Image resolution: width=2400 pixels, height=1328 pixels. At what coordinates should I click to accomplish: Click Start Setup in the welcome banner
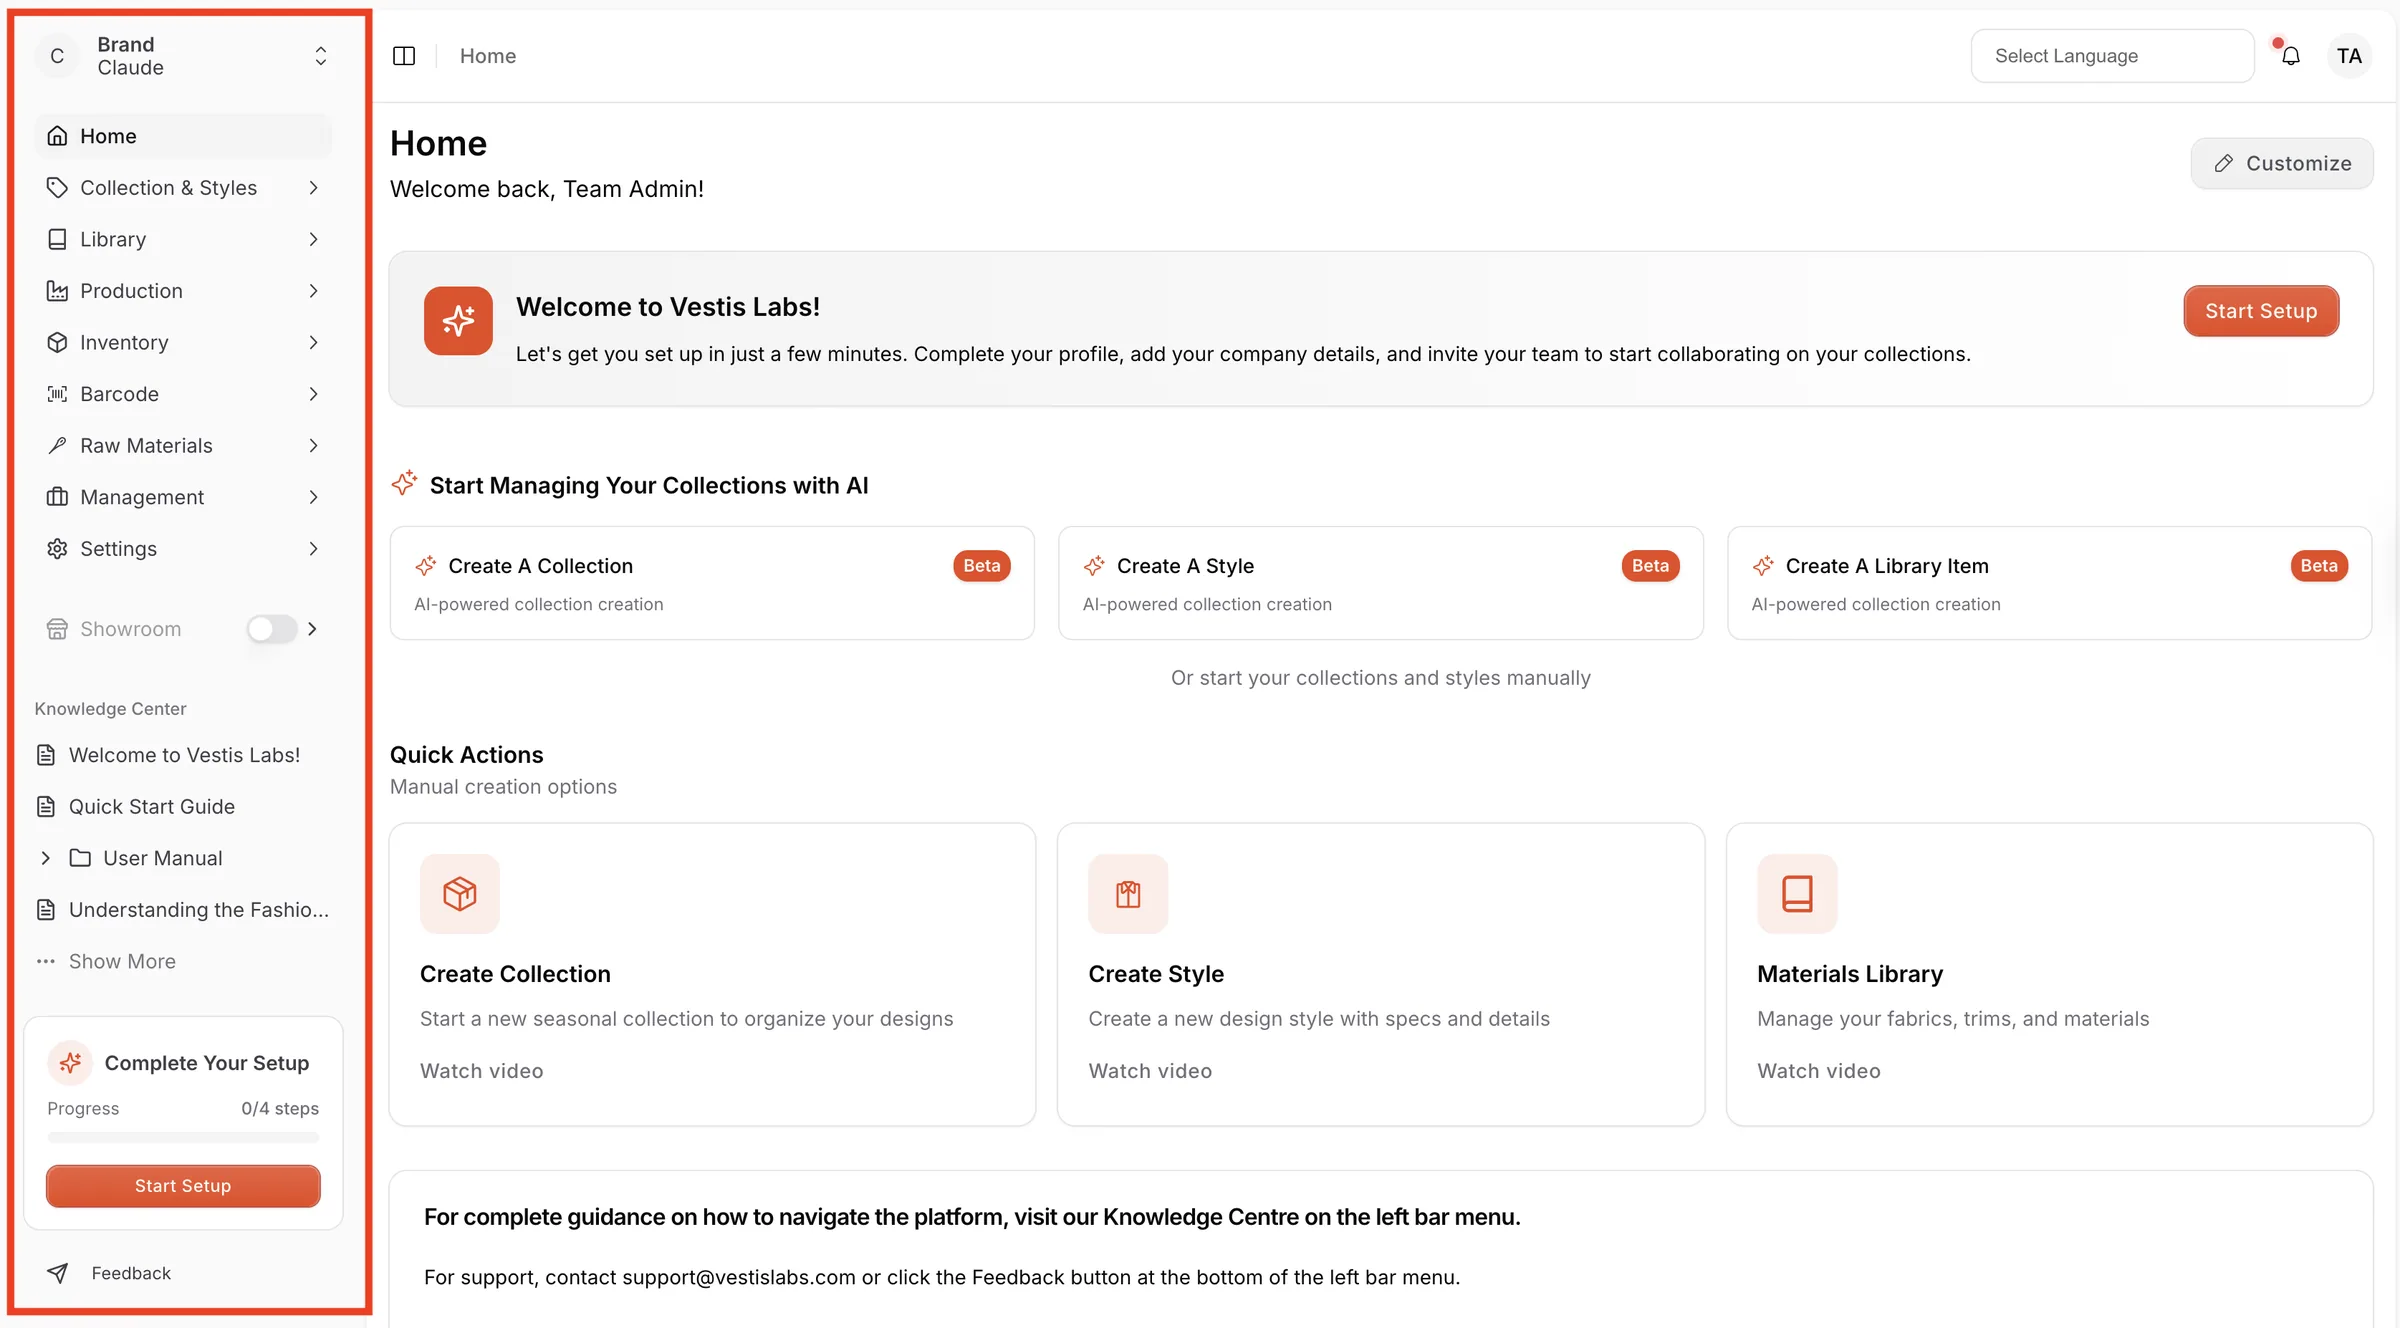point(2261,311)
